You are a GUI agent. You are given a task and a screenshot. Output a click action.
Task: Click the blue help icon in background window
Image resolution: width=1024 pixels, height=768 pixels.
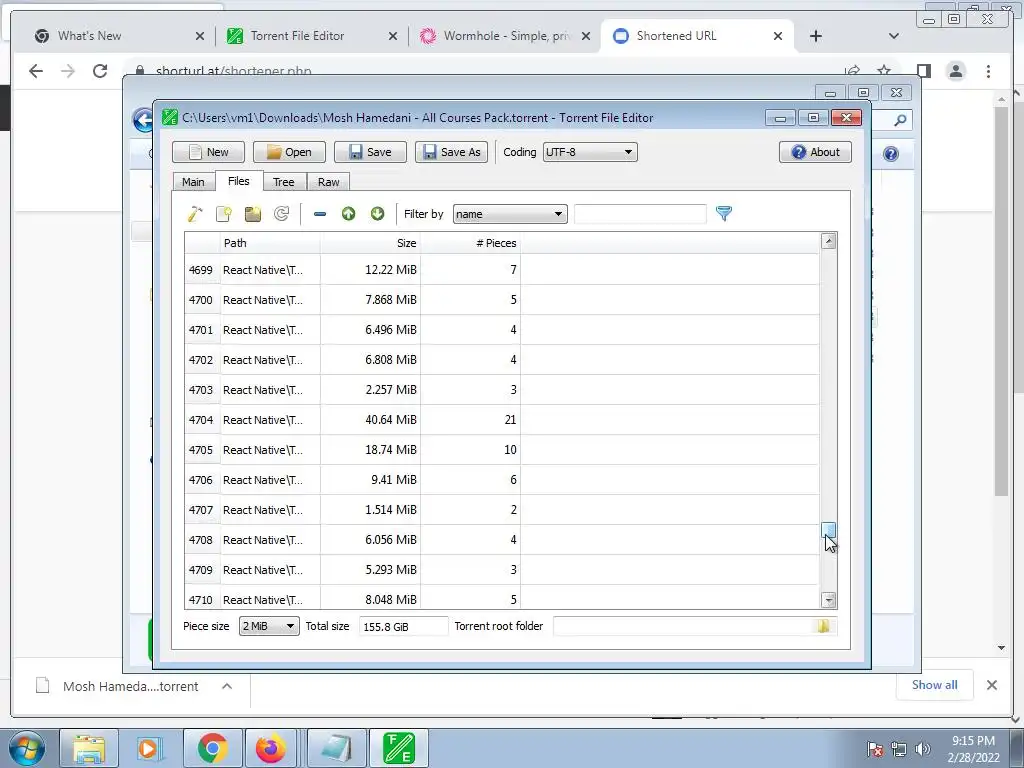coord(890,153)
